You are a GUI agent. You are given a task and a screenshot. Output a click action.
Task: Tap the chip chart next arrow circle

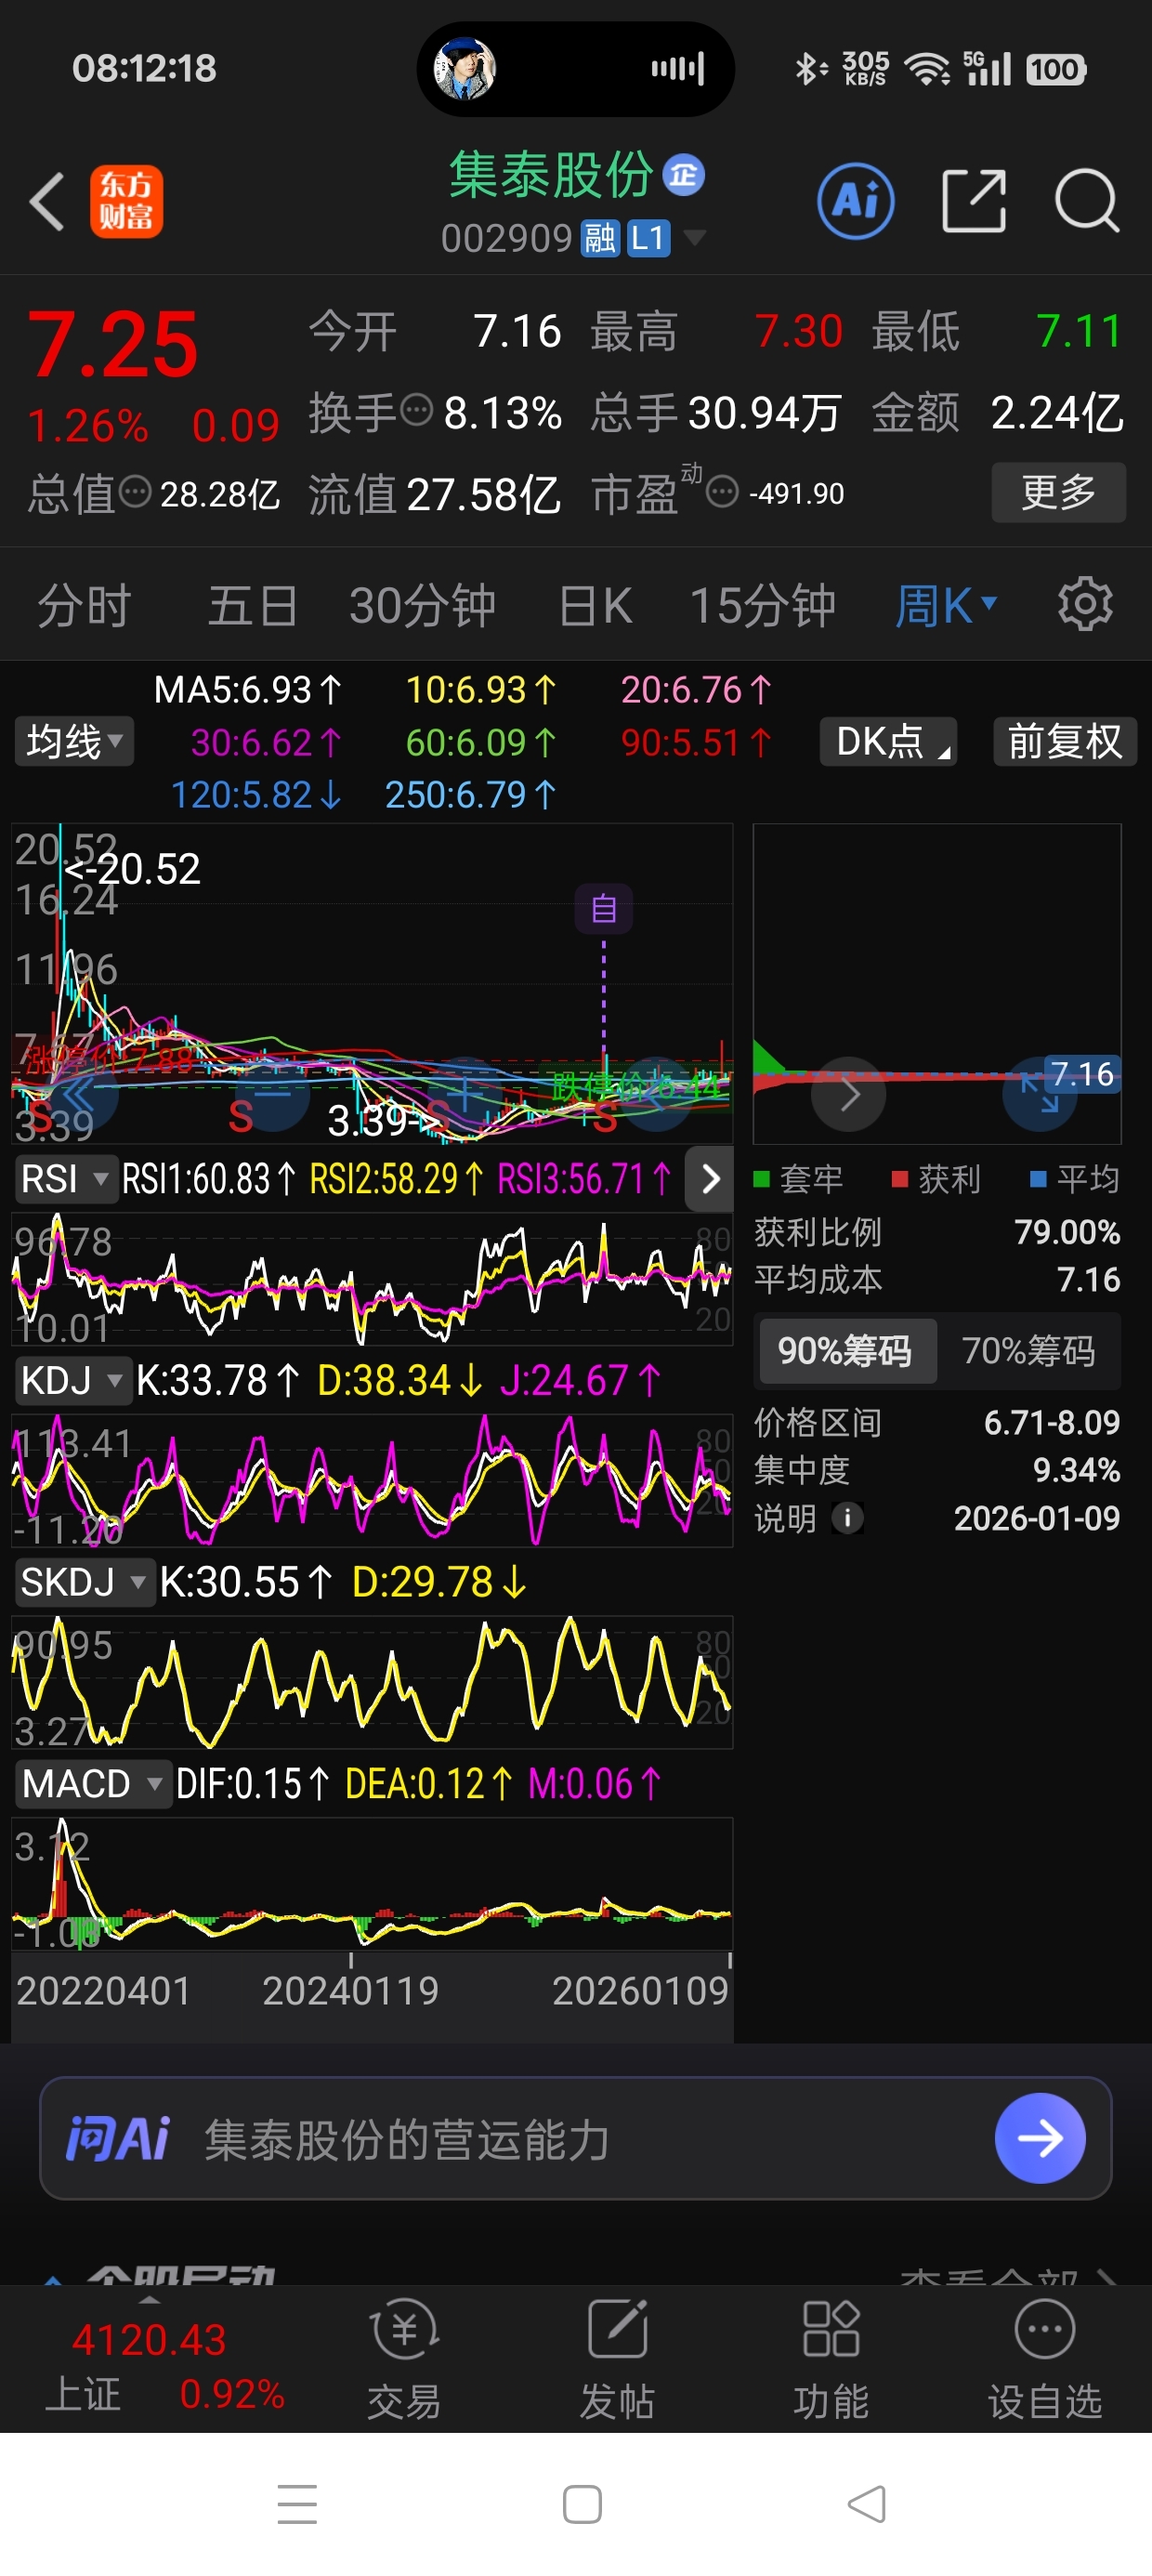tap(848, 1094)
